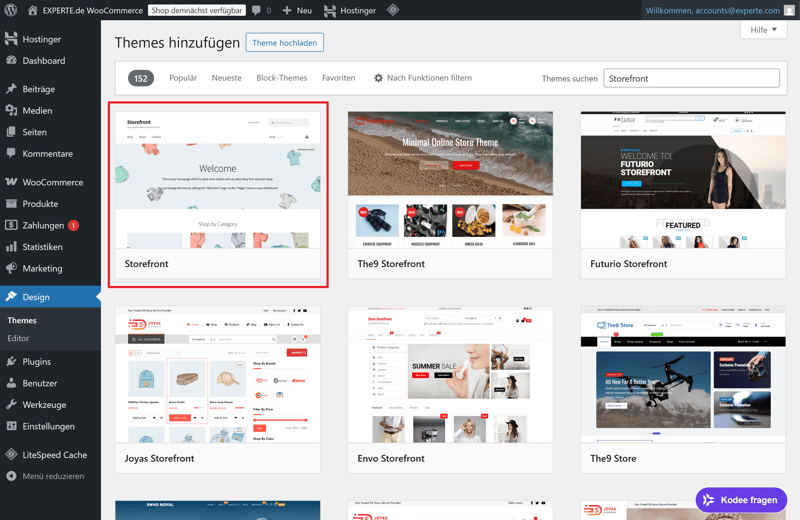Select the Envo Storefront theme thumbnail
The image size is (800, 520).
451,375
